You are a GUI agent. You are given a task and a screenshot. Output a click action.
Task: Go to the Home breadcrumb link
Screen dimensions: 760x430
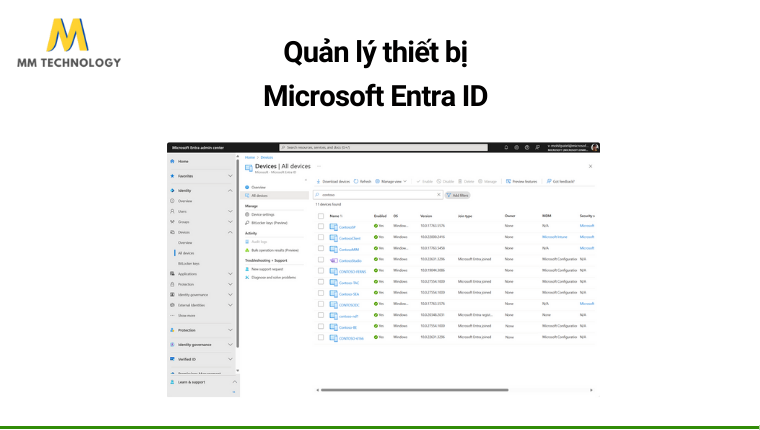[x=250, y=158]
